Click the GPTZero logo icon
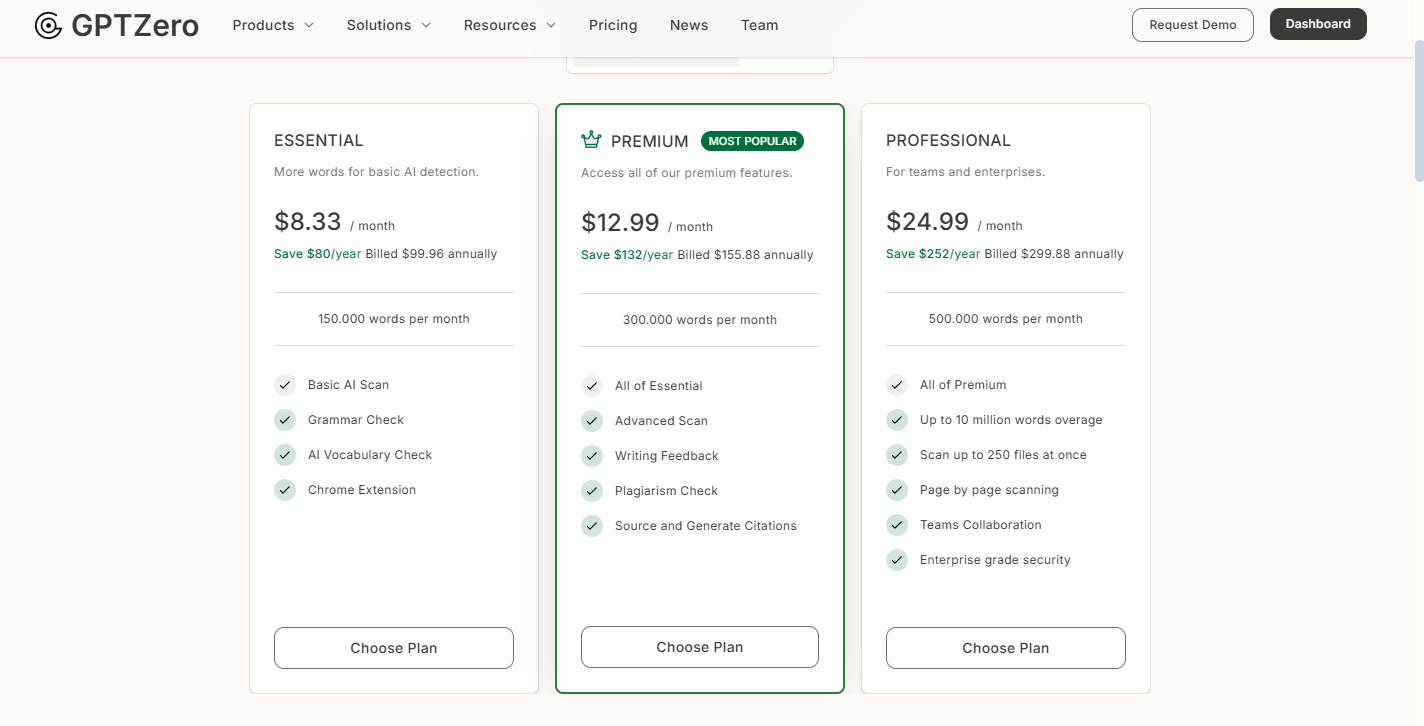1424x726 pixels. [48, 26]
